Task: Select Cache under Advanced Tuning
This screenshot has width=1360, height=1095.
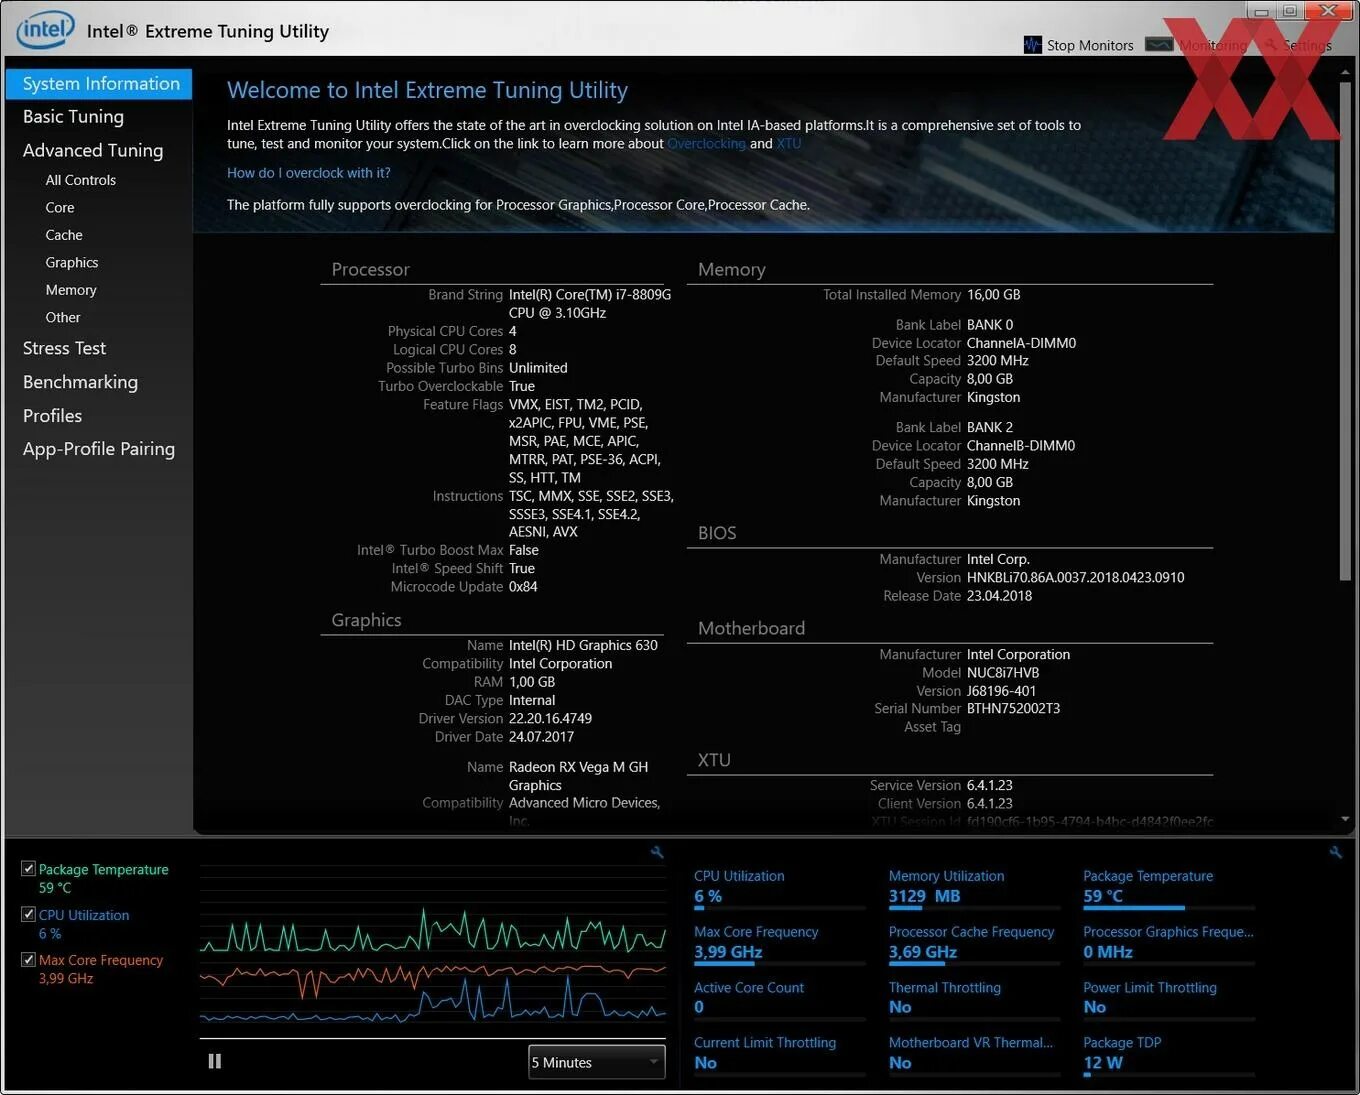Action: tap(64, 235)
